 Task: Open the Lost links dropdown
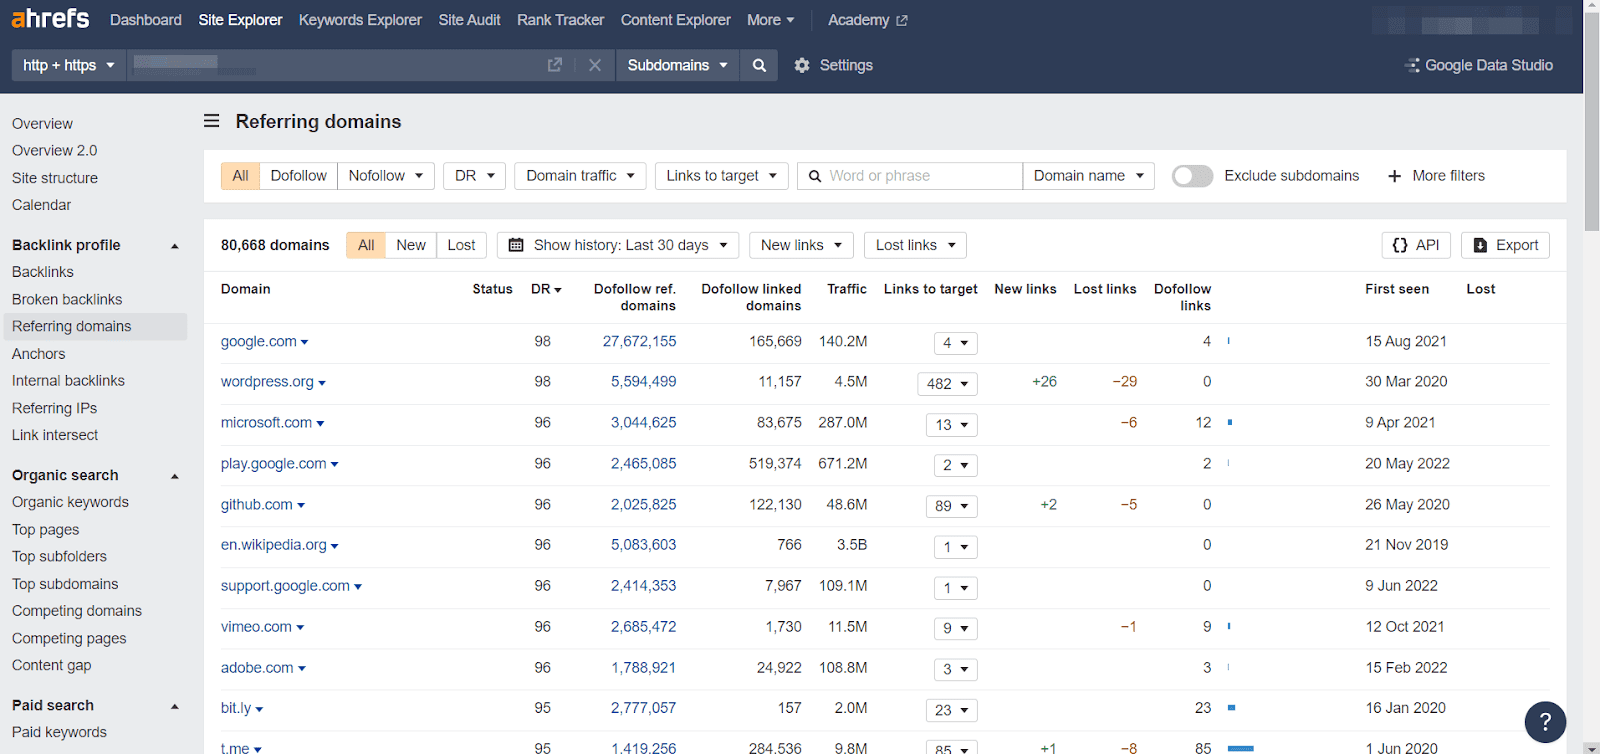(x=915, y=245)
